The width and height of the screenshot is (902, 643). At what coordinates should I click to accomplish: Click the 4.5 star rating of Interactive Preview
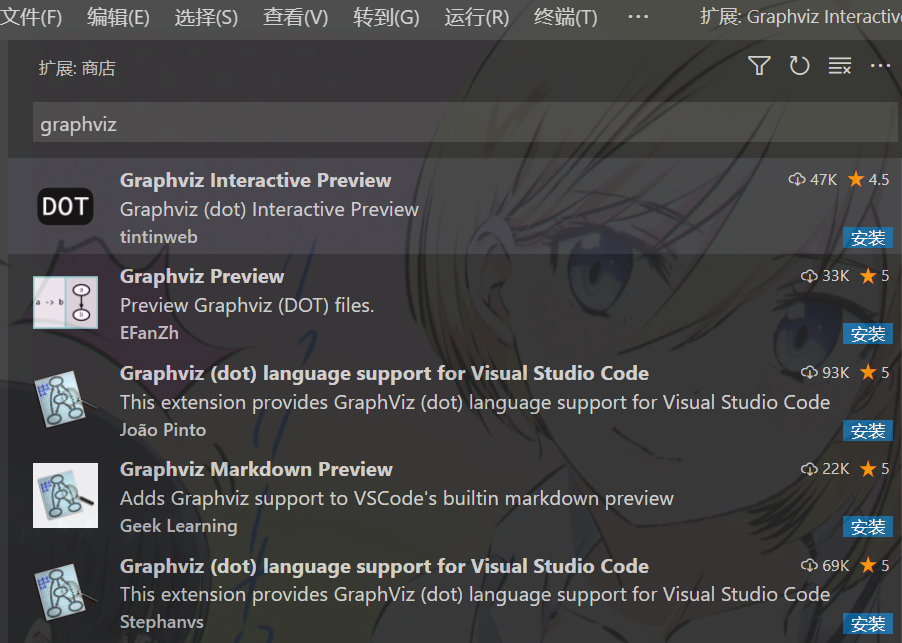coord(869,180)
